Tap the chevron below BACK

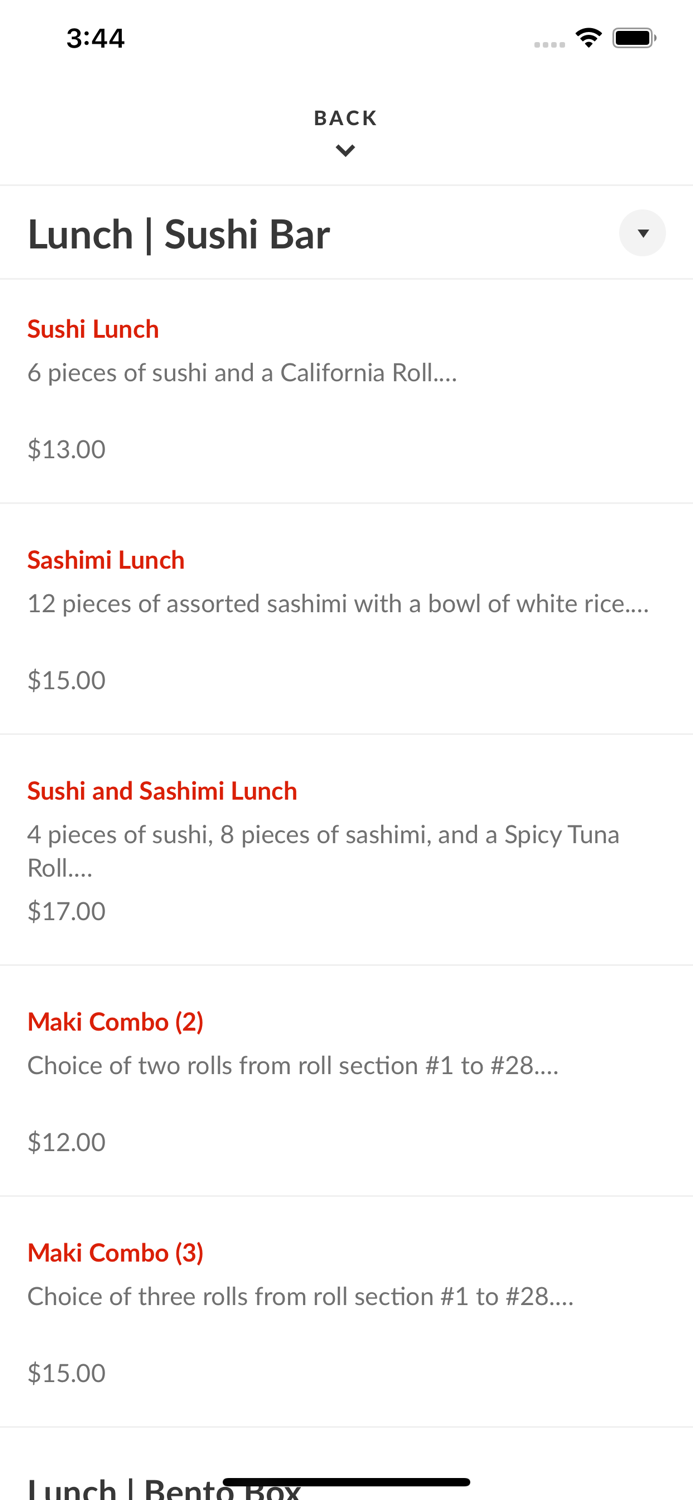click(346, 150)
